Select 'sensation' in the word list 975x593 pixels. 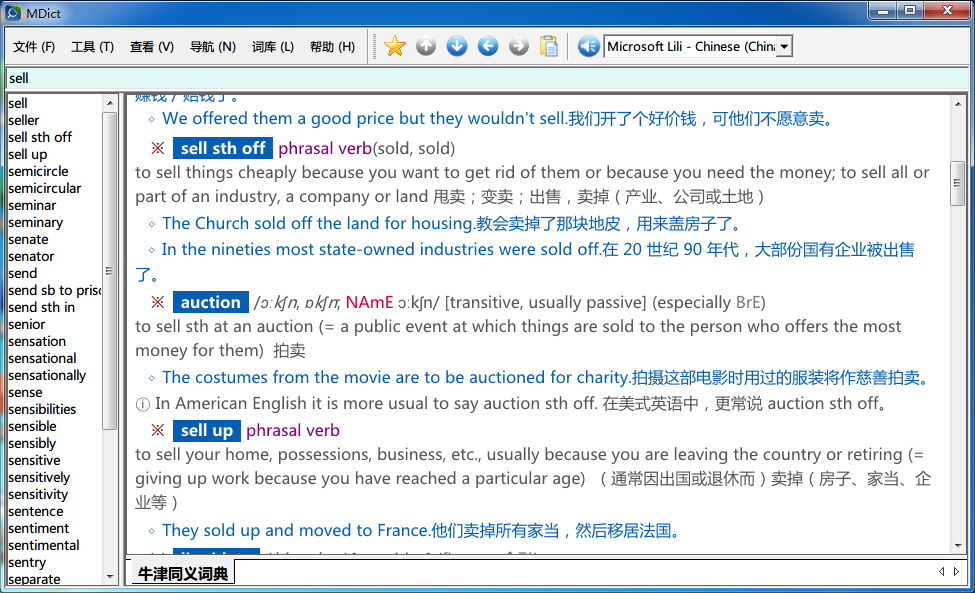(x=37, y=341)
